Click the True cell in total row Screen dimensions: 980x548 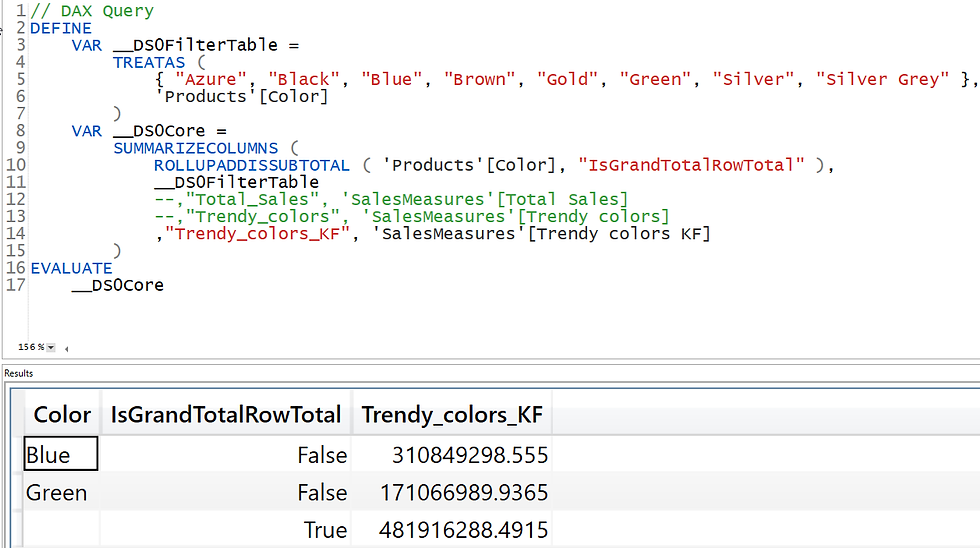(325, 530)
